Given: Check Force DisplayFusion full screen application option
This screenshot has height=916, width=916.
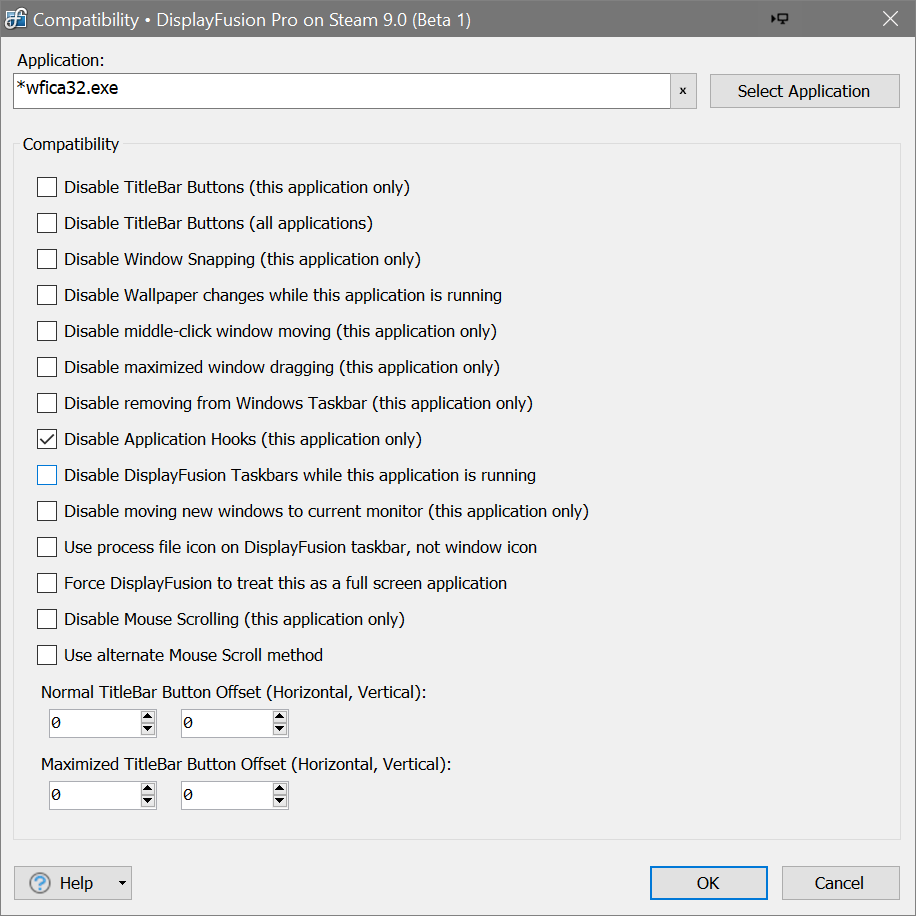Looking at the screenshot, I should pyautogui.click(x=47, y=583).
